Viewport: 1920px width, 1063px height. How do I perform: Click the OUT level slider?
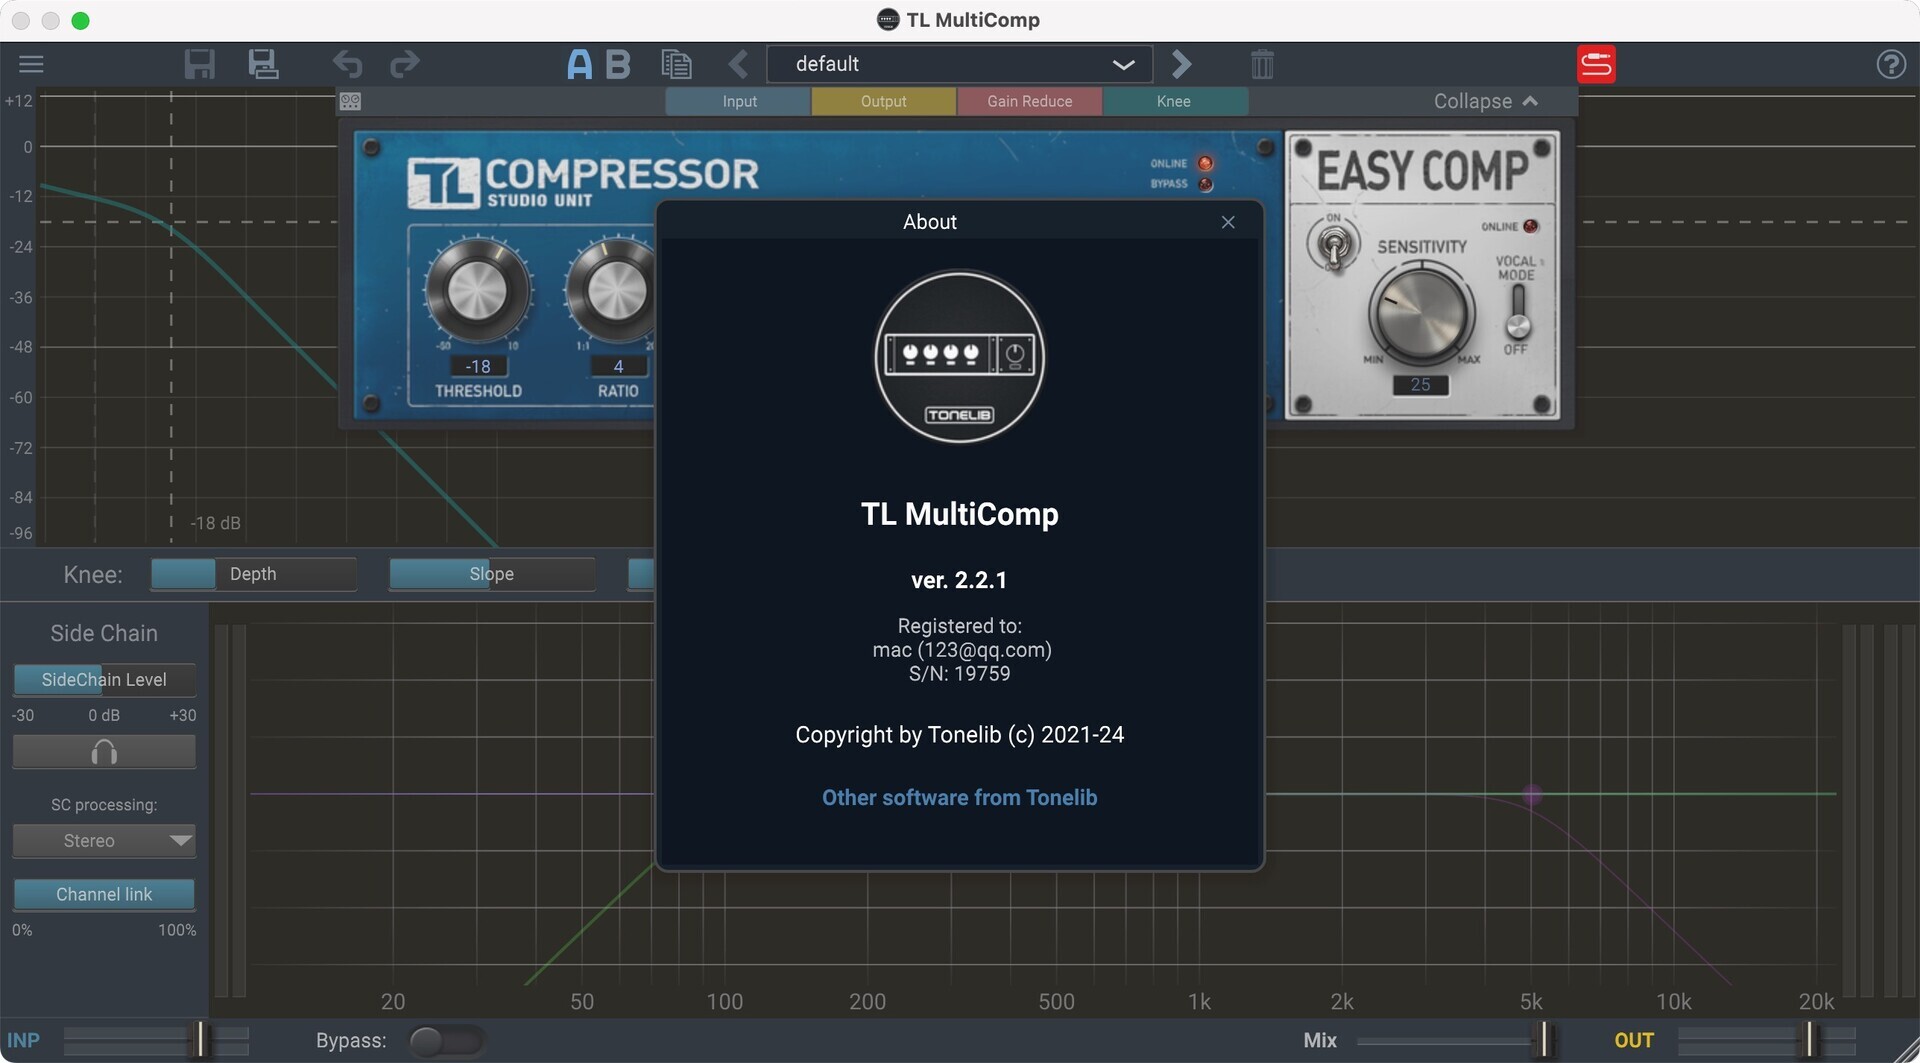1766,1041
